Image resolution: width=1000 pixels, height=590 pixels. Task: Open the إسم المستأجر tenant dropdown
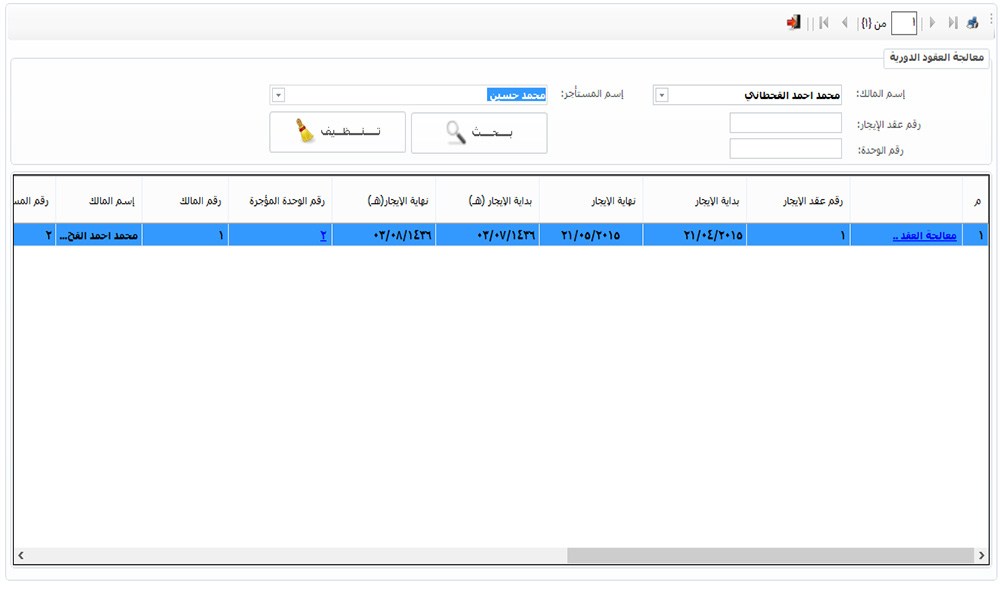(x=278, y=95)
